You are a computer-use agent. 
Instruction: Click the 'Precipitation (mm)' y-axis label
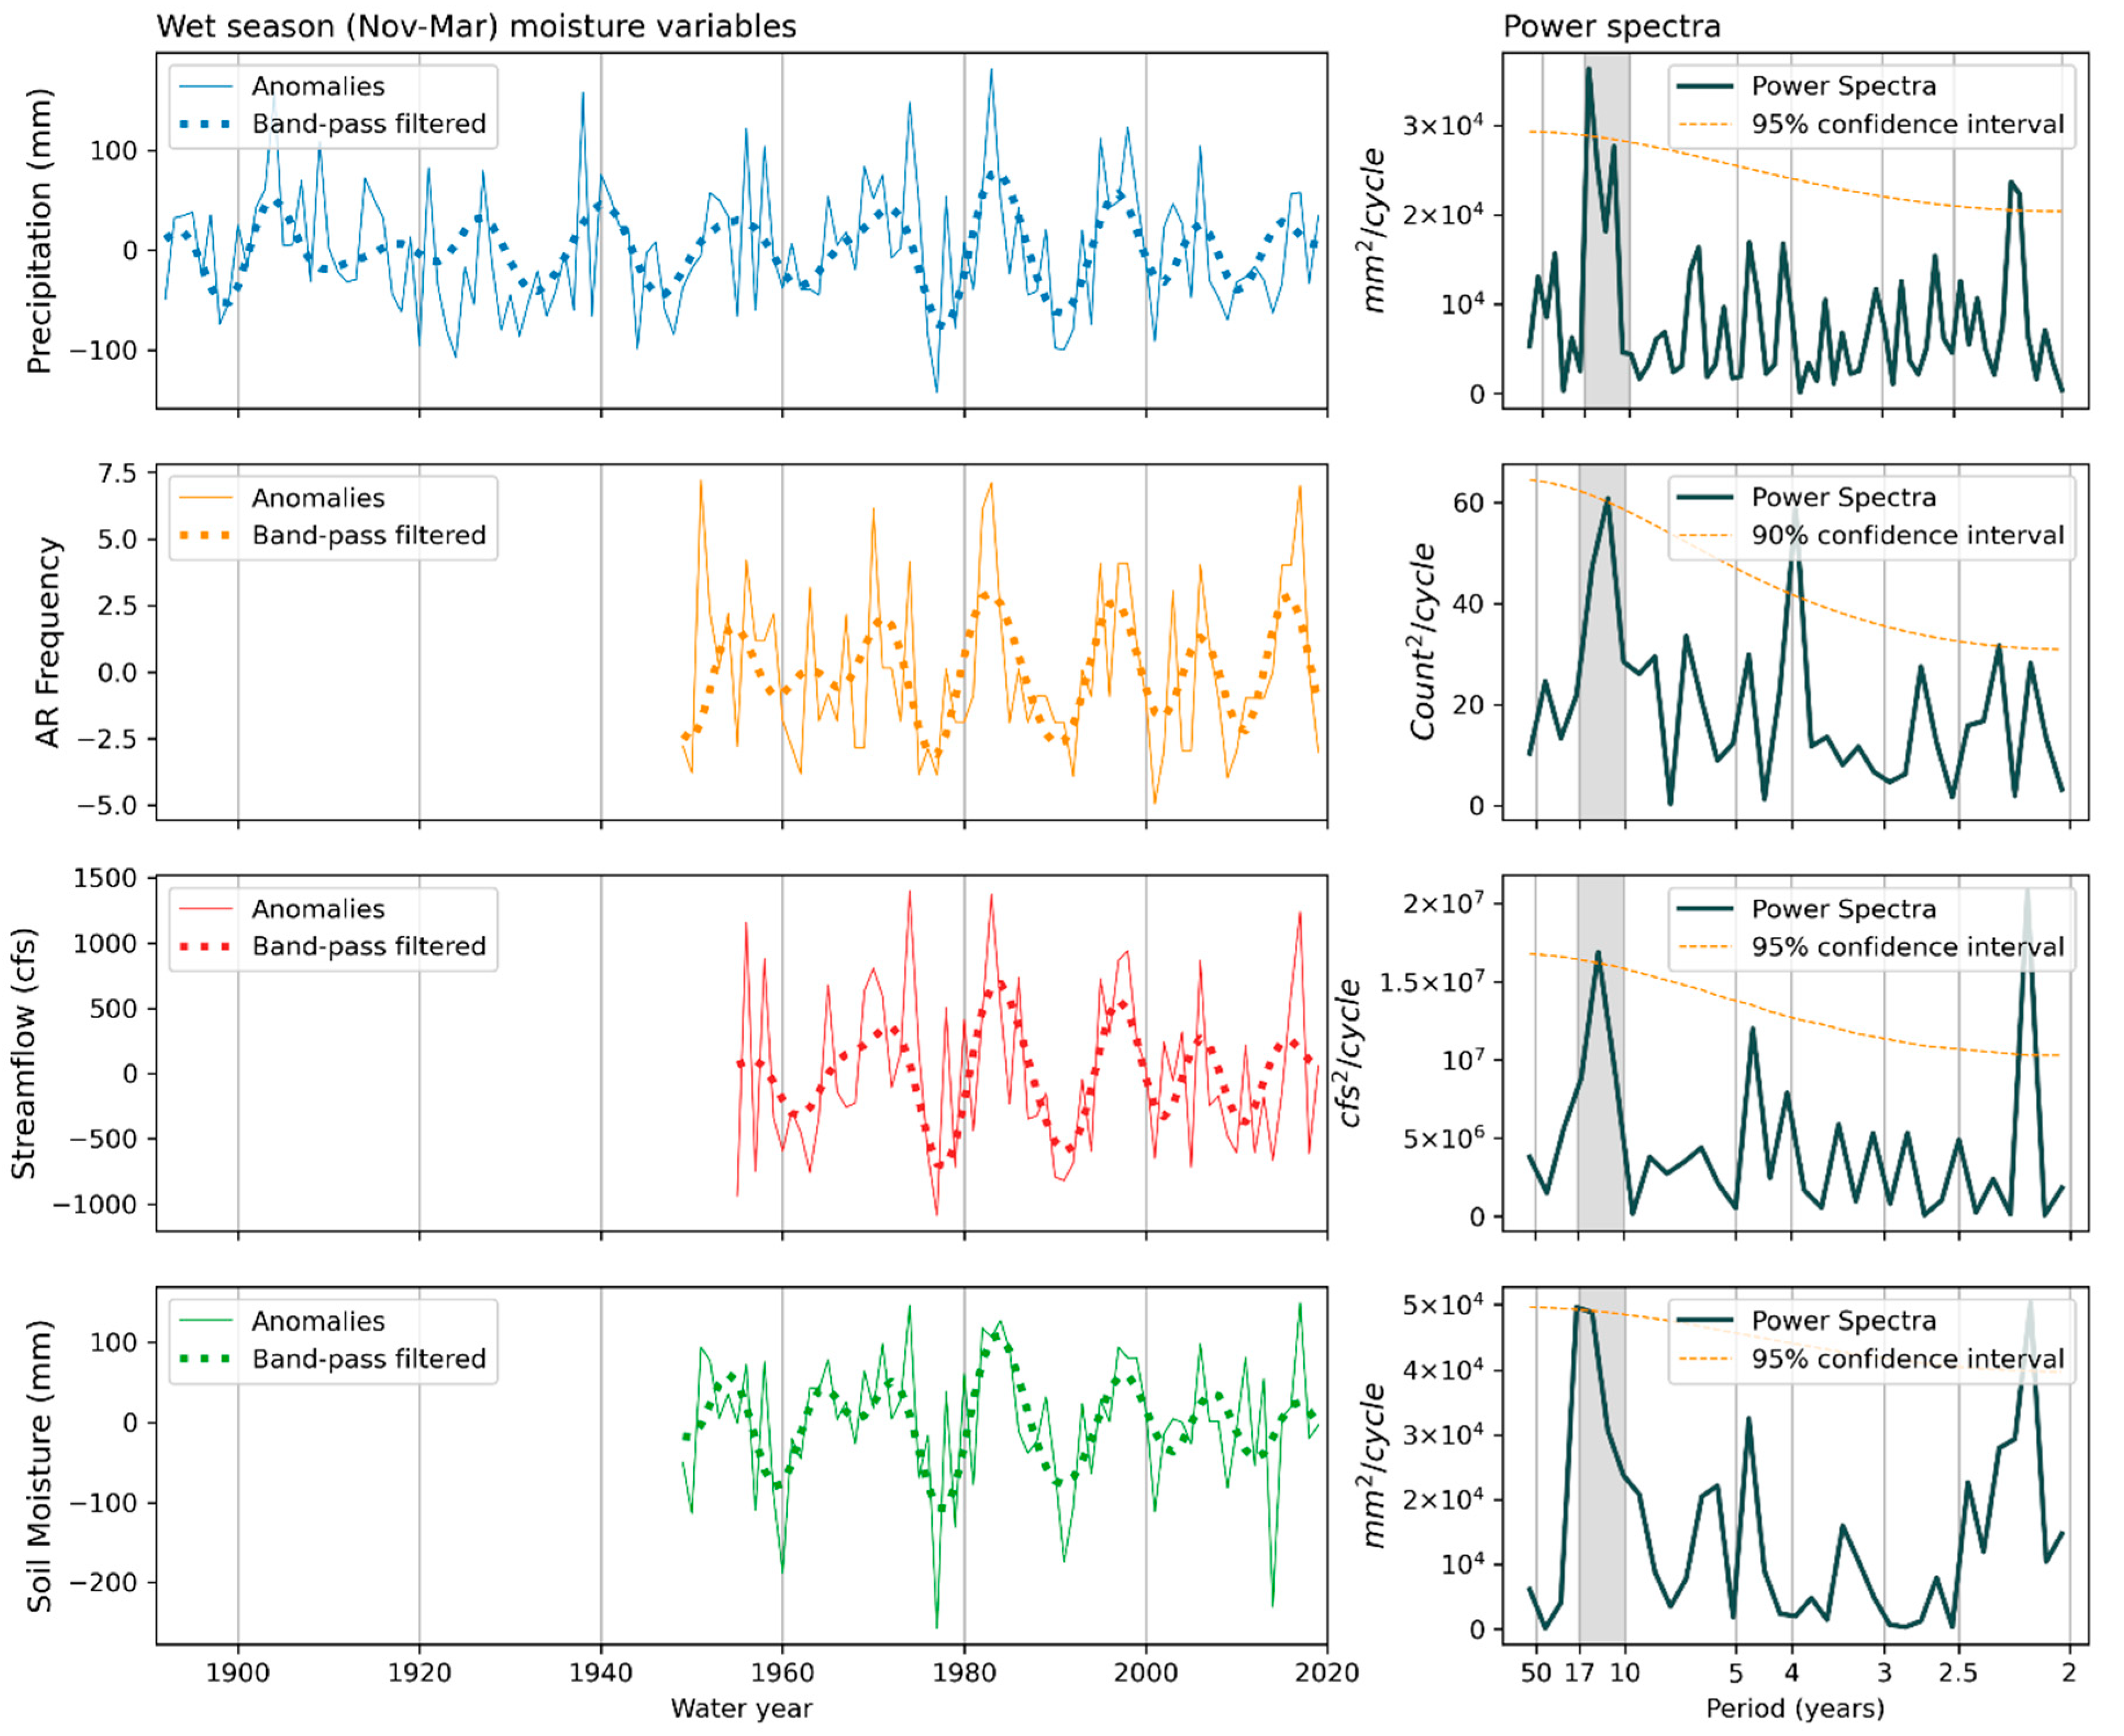[39, 232]
